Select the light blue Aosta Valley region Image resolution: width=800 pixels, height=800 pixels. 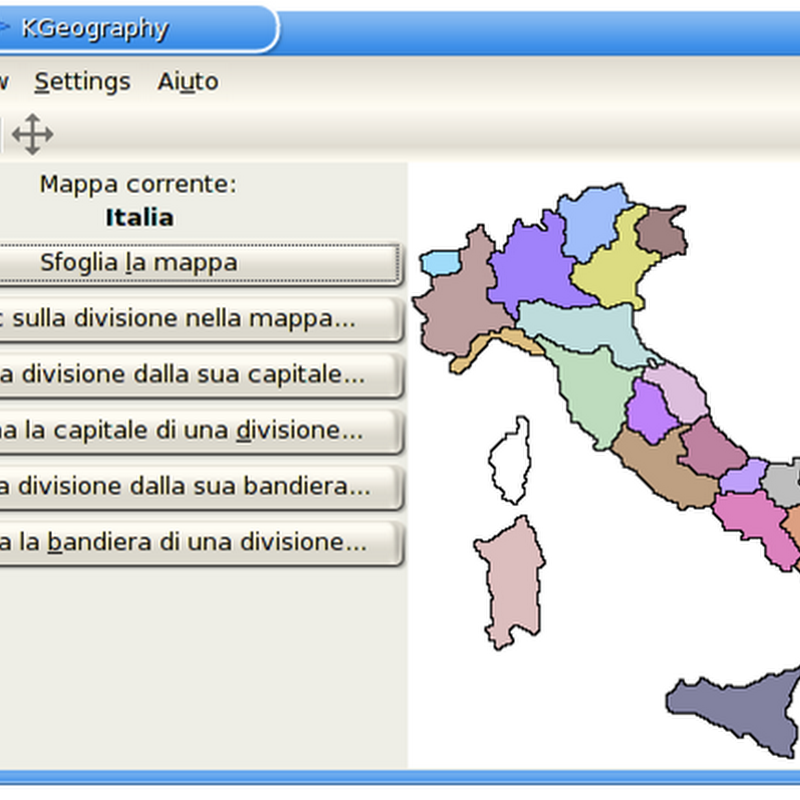[x=441, y=263]
